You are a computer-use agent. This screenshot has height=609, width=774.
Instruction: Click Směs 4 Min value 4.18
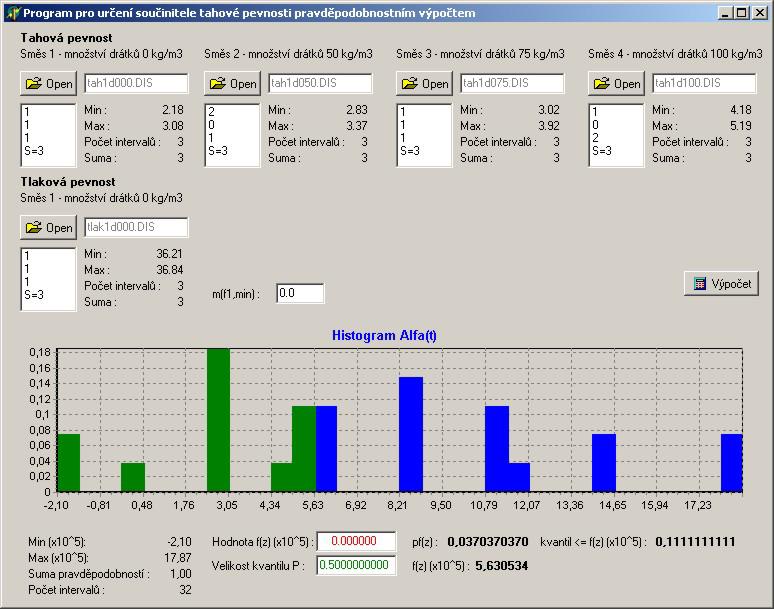pyautogui.click(x=740, y=110)
